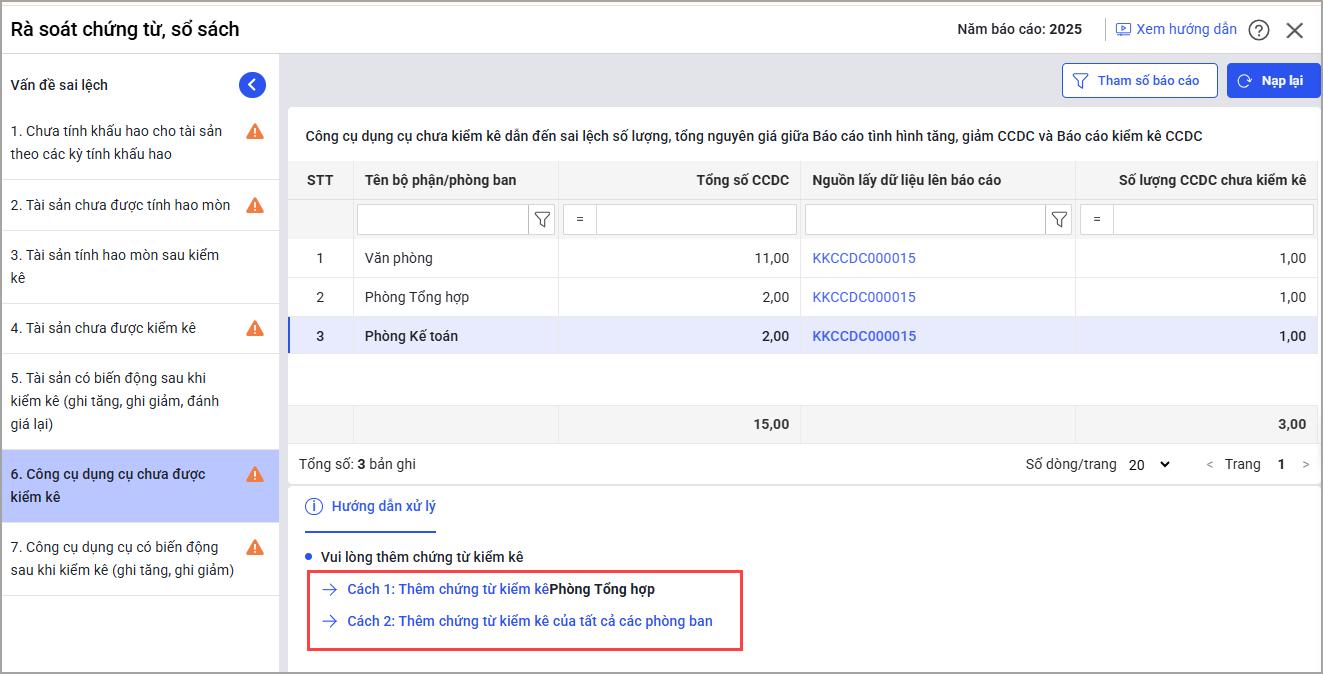Screen dimensions: 1323x674
Task: Select issue 3 Tài sản tính hao mòn sau kiểm kê
Action: tap(115, 266)
